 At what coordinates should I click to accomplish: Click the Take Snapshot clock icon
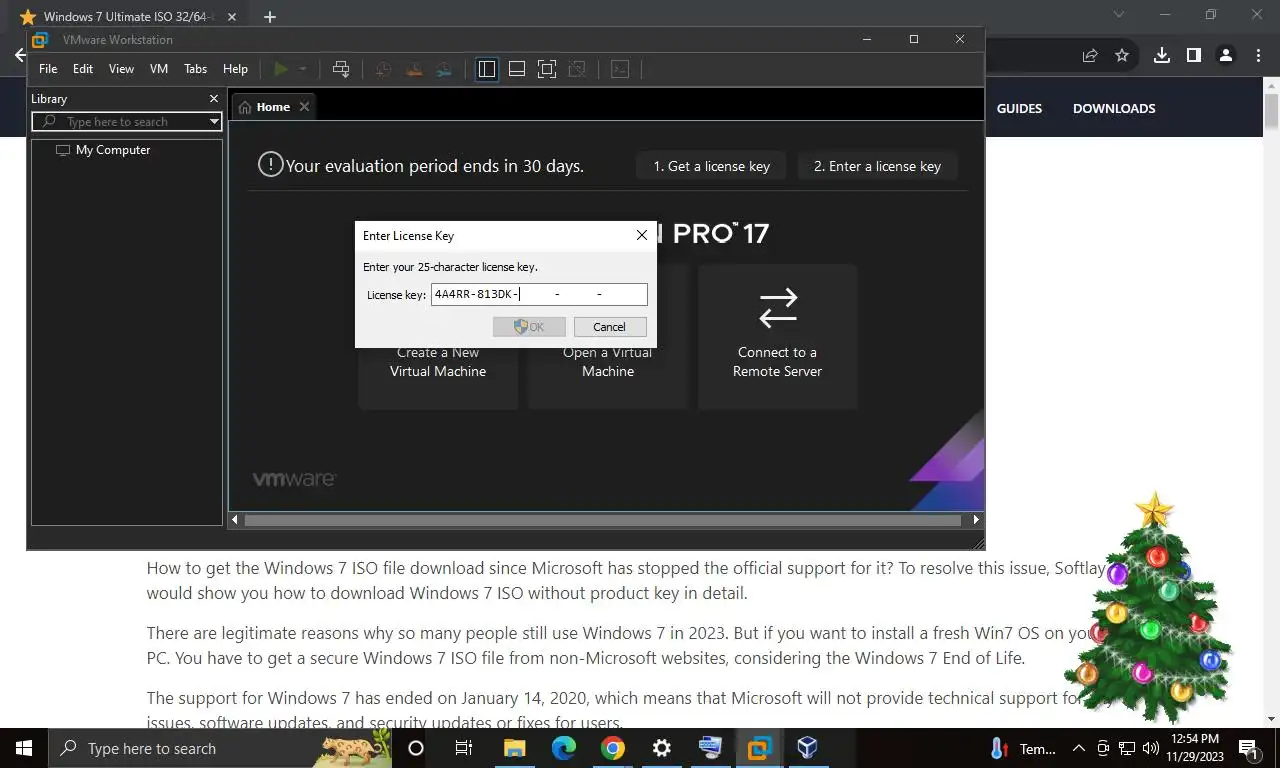click(383, 69)
